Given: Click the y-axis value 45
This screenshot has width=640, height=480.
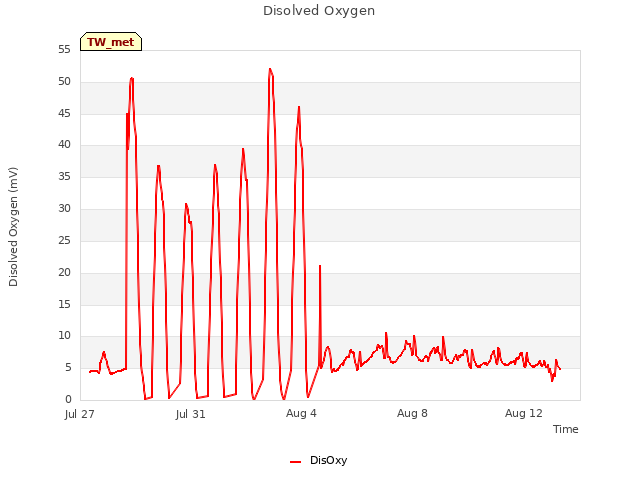Looking at the screenshot, I should 64,113.
